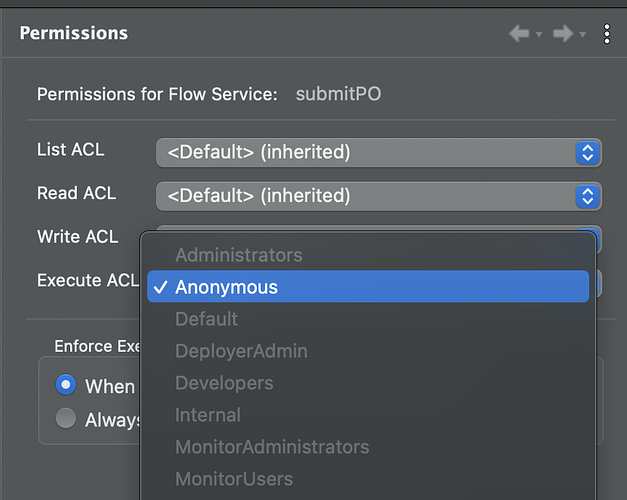Pick MonitorAdministrators from the ACL list
The height and width of the screenshot is (500, 627).
pos(272,447)
